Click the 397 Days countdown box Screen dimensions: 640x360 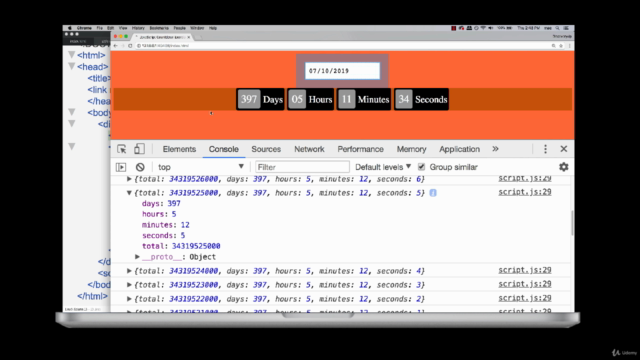pos(260,99)
